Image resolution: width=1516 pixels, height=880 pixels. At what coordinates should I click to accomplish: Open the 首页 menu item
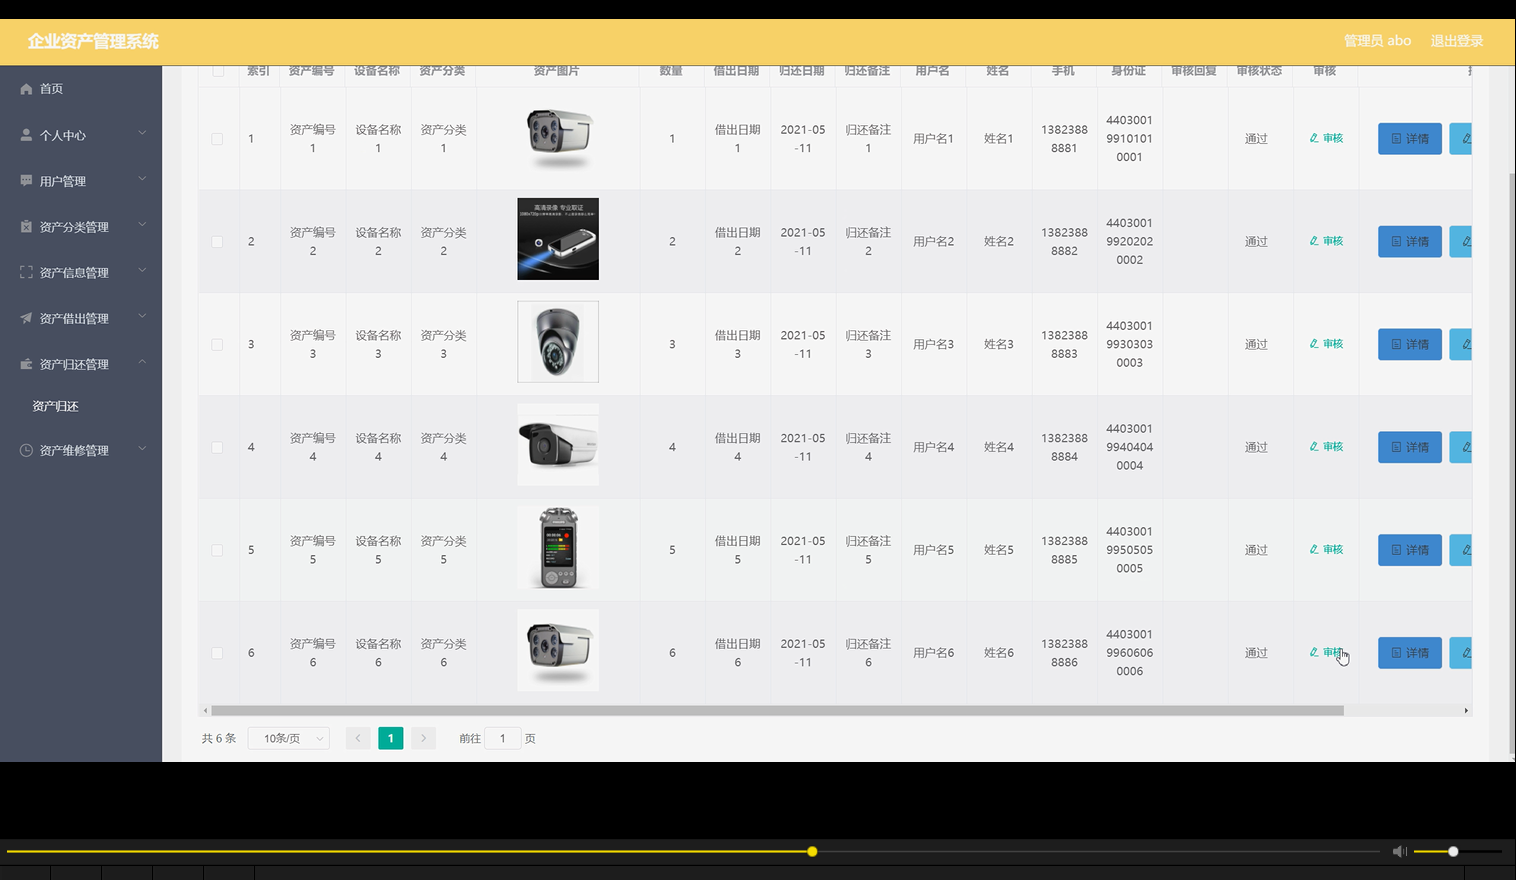tap(81, 89)
